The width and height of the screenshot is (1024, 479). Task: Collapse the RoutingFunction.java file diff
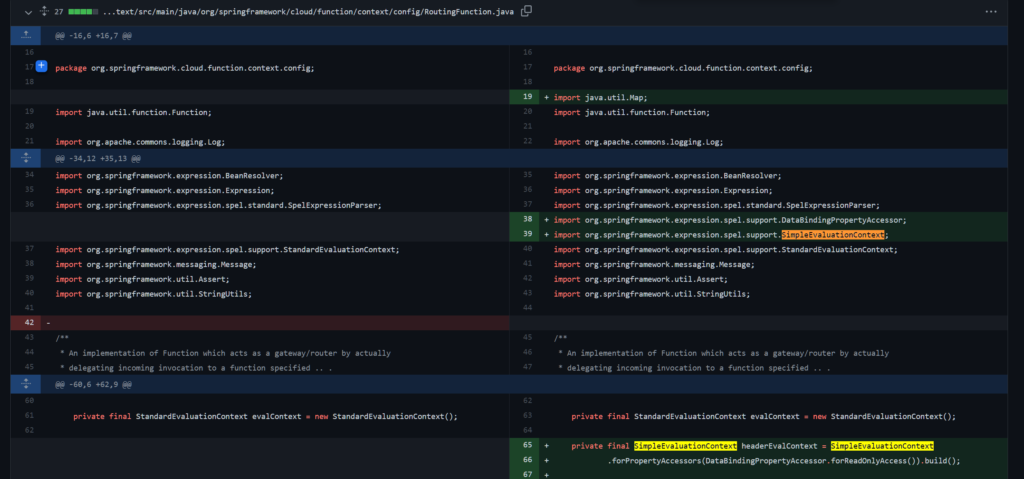(x=28, y=12)
